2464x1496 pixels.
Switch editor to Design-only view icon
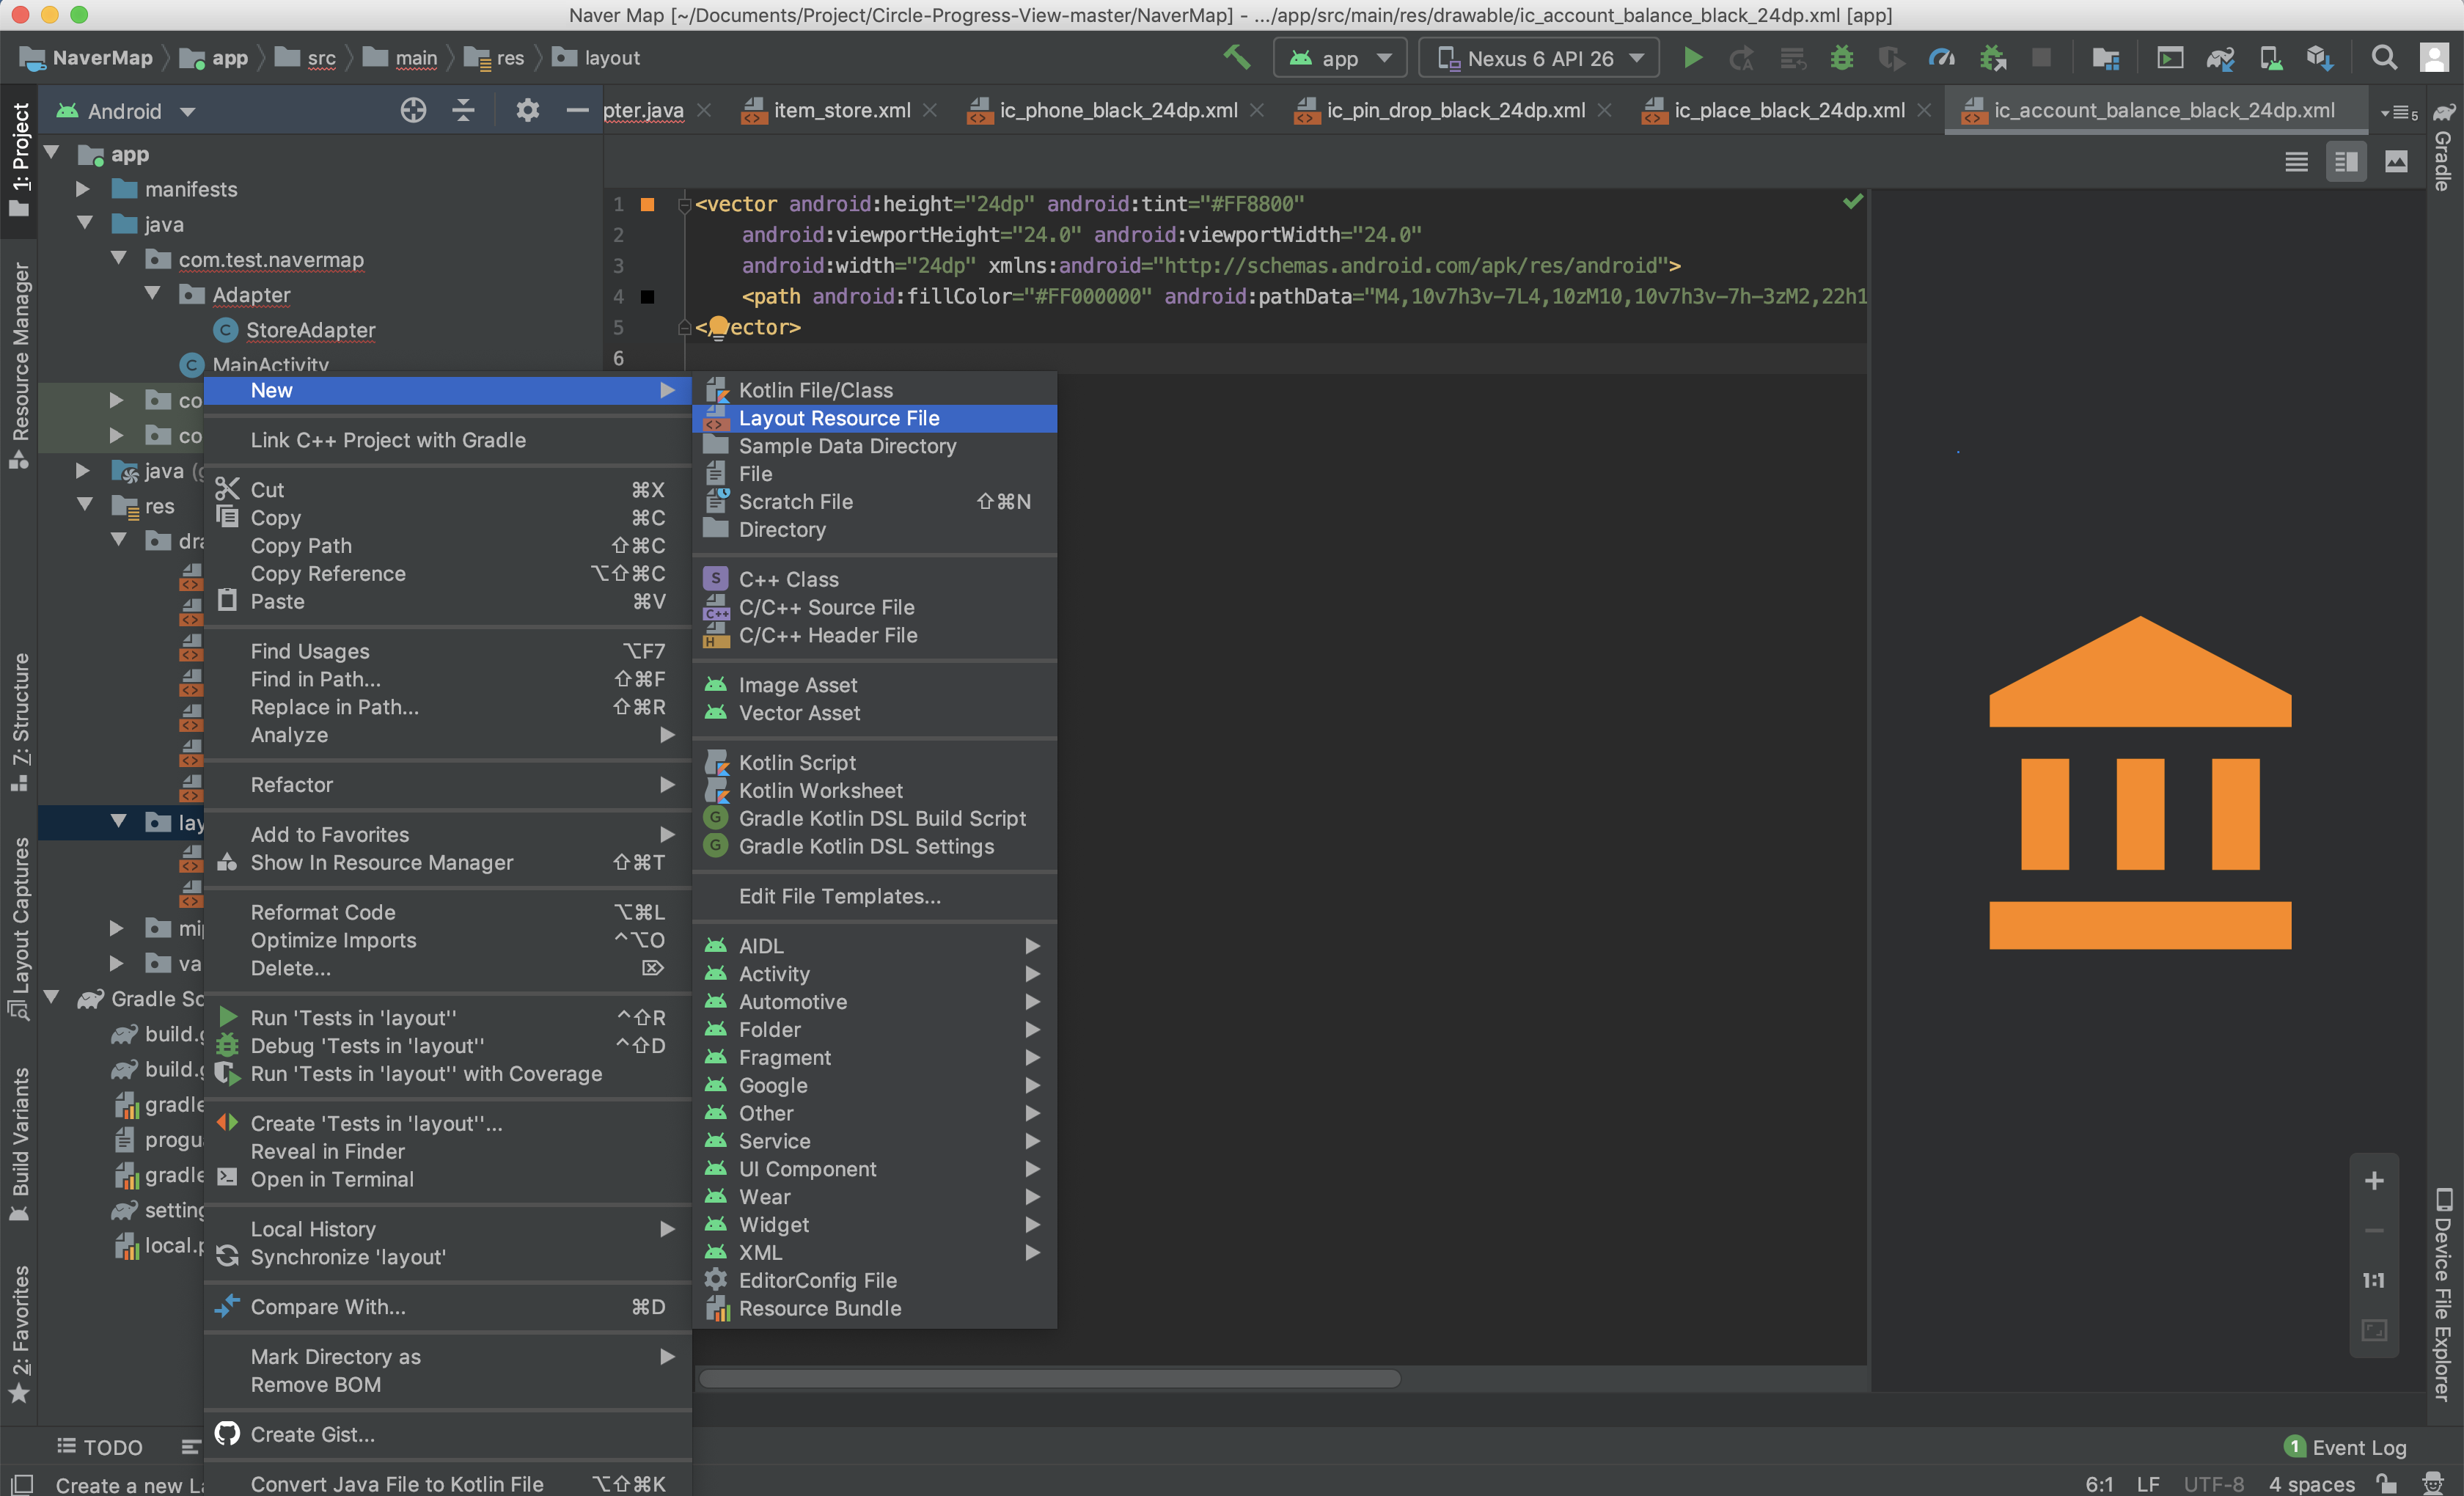point(2396,161)
